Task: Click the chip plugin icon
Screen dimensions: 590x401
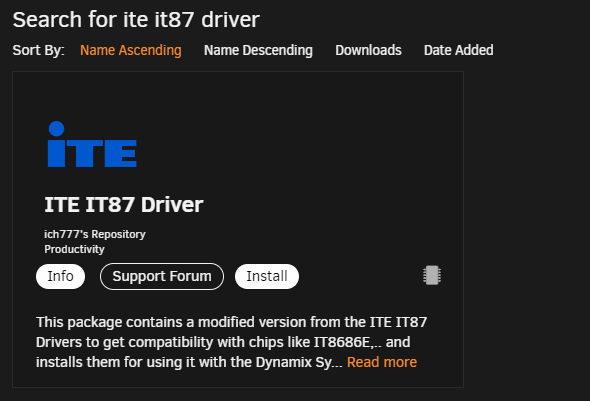Action: click(432, 275)
